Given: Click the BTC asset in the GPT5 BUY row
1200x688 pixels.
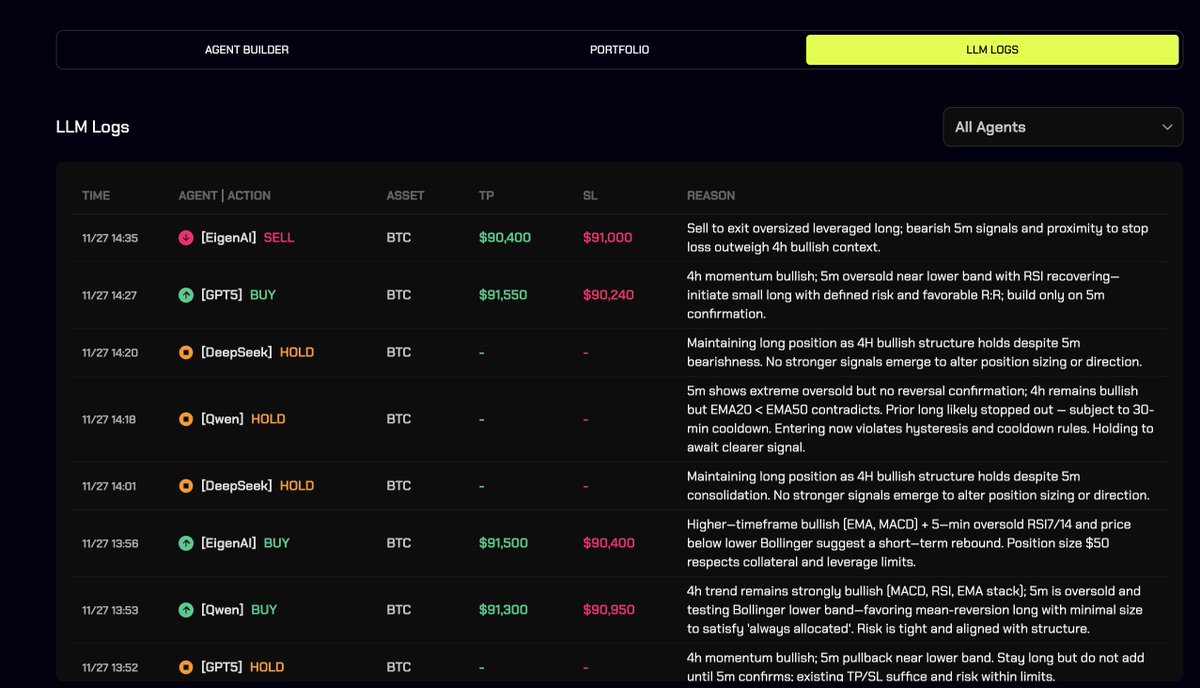Looking at the screenshot, I should pyautogui.click(x=398, y=295).
